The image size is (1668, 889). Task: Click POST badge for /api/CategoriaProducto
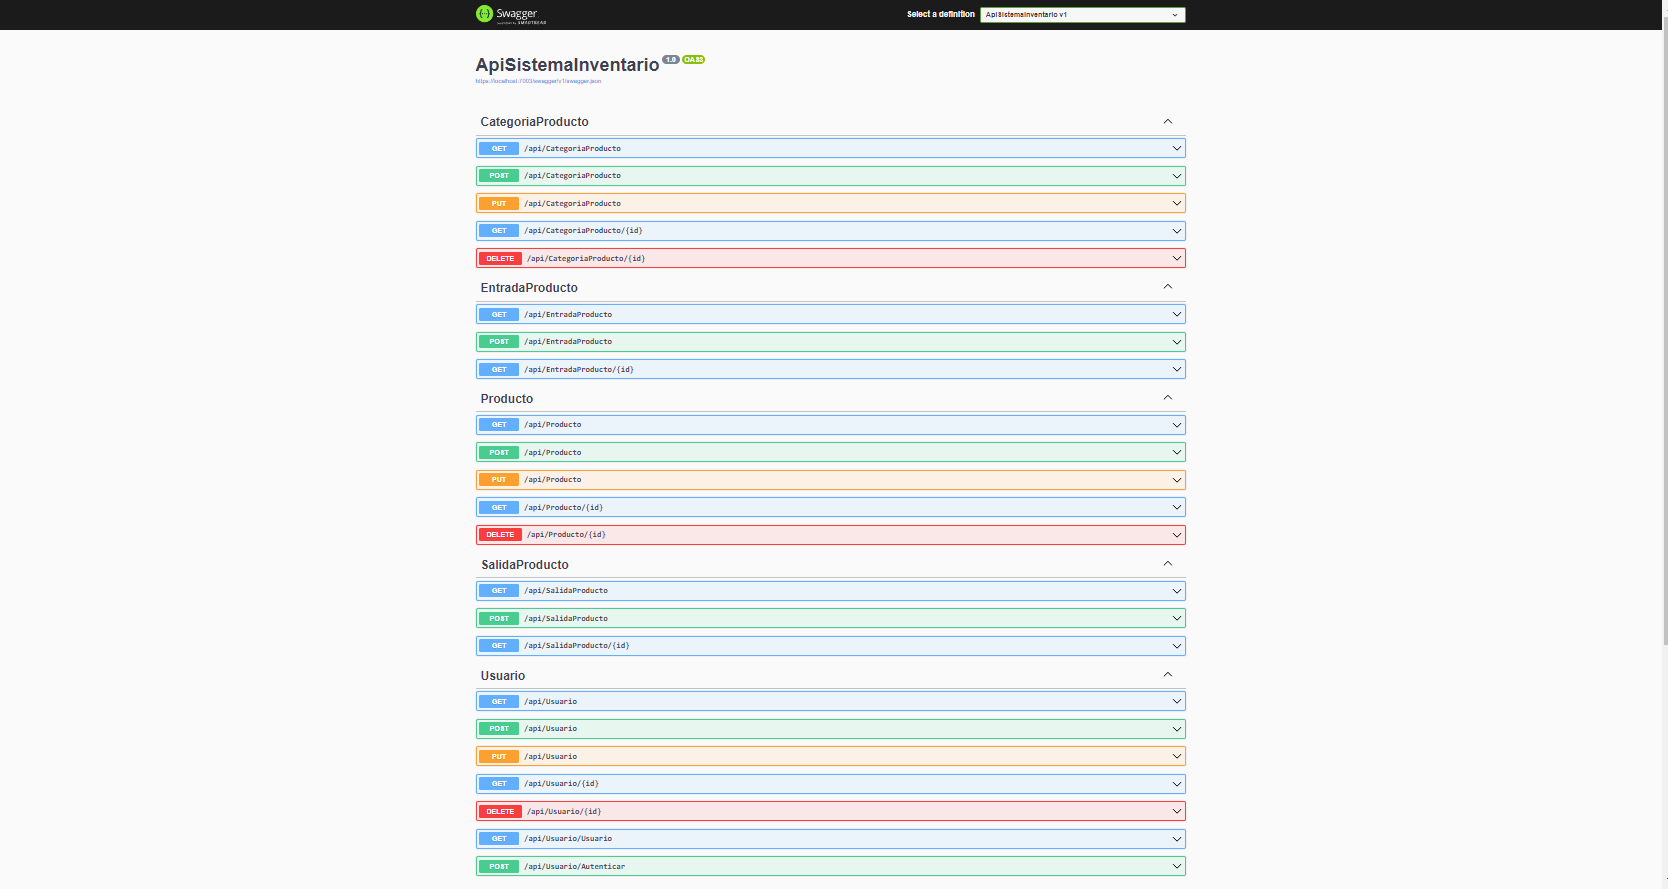(x=499, y=176)
